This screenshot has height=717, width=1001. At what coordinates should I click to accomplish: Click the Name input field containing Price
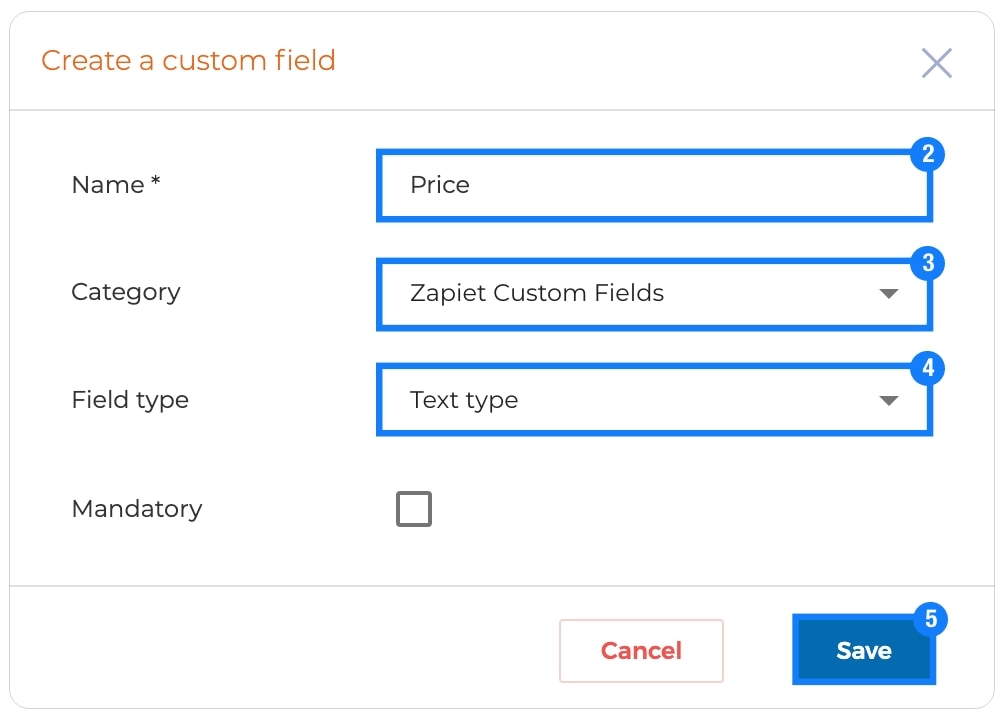654,185
